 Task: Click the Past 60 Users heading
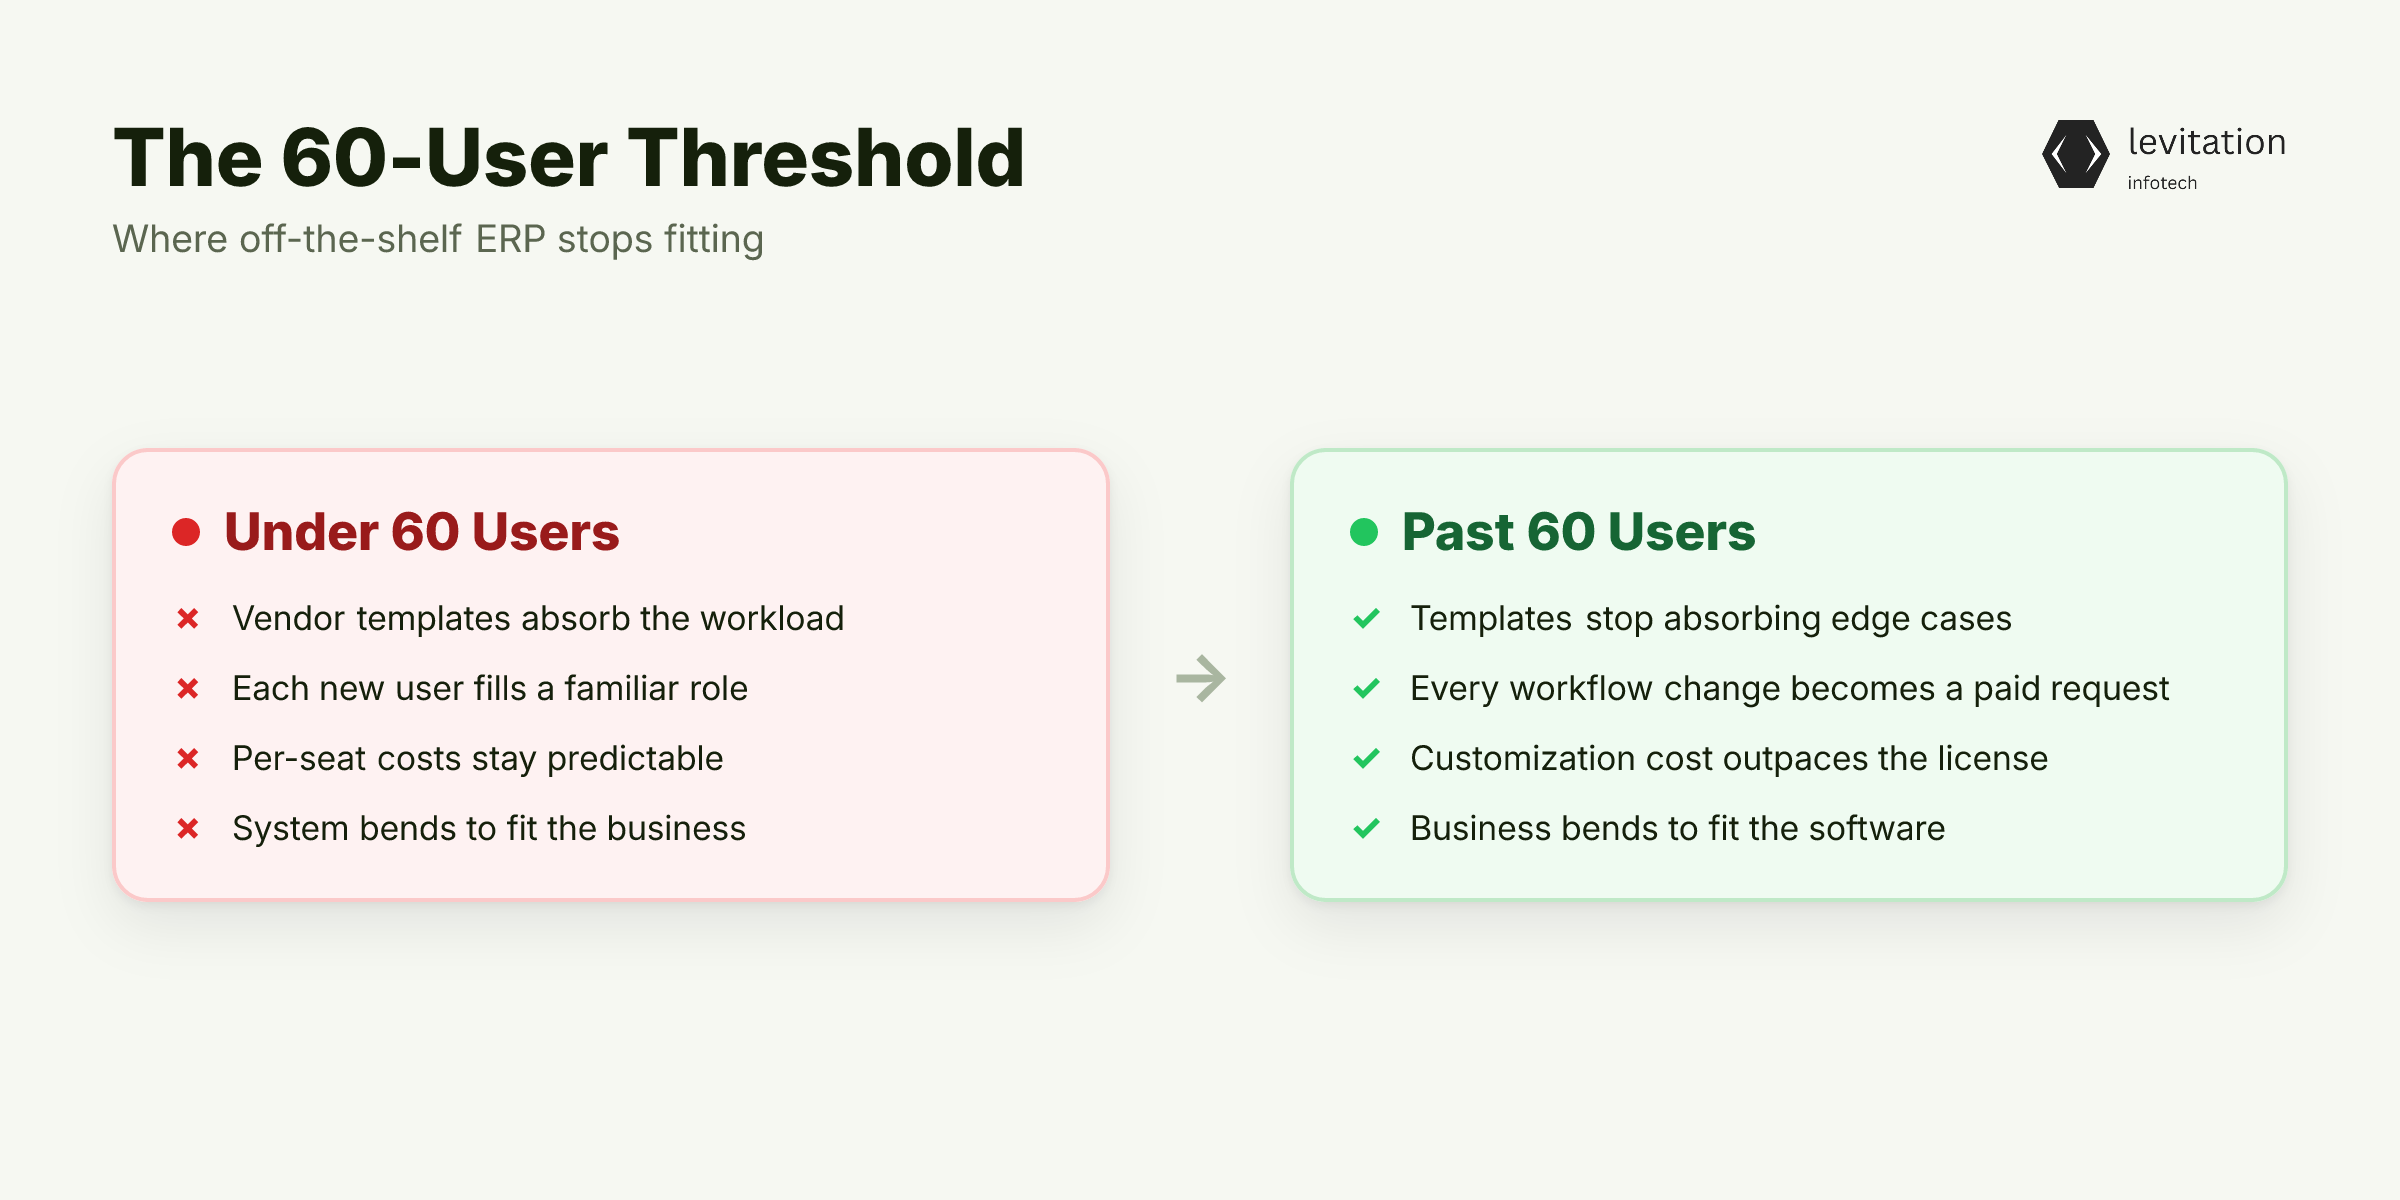tap(1578, 532)
